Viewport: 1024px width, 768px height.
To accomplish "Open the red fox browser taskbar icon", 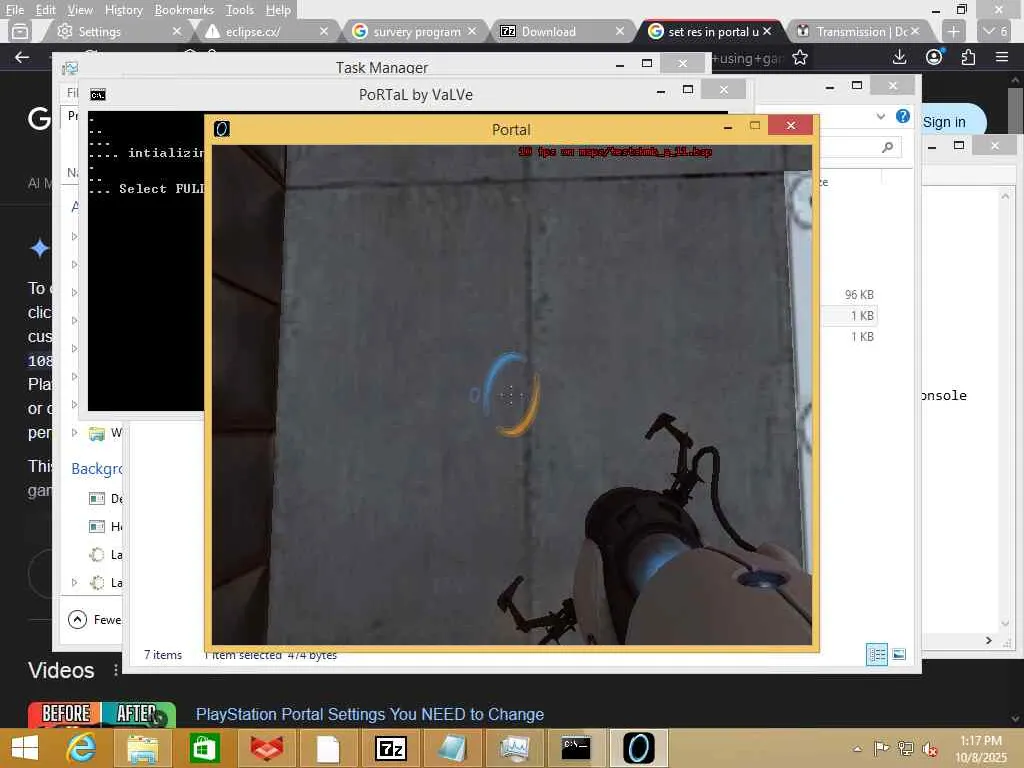I will click(266, 748).
